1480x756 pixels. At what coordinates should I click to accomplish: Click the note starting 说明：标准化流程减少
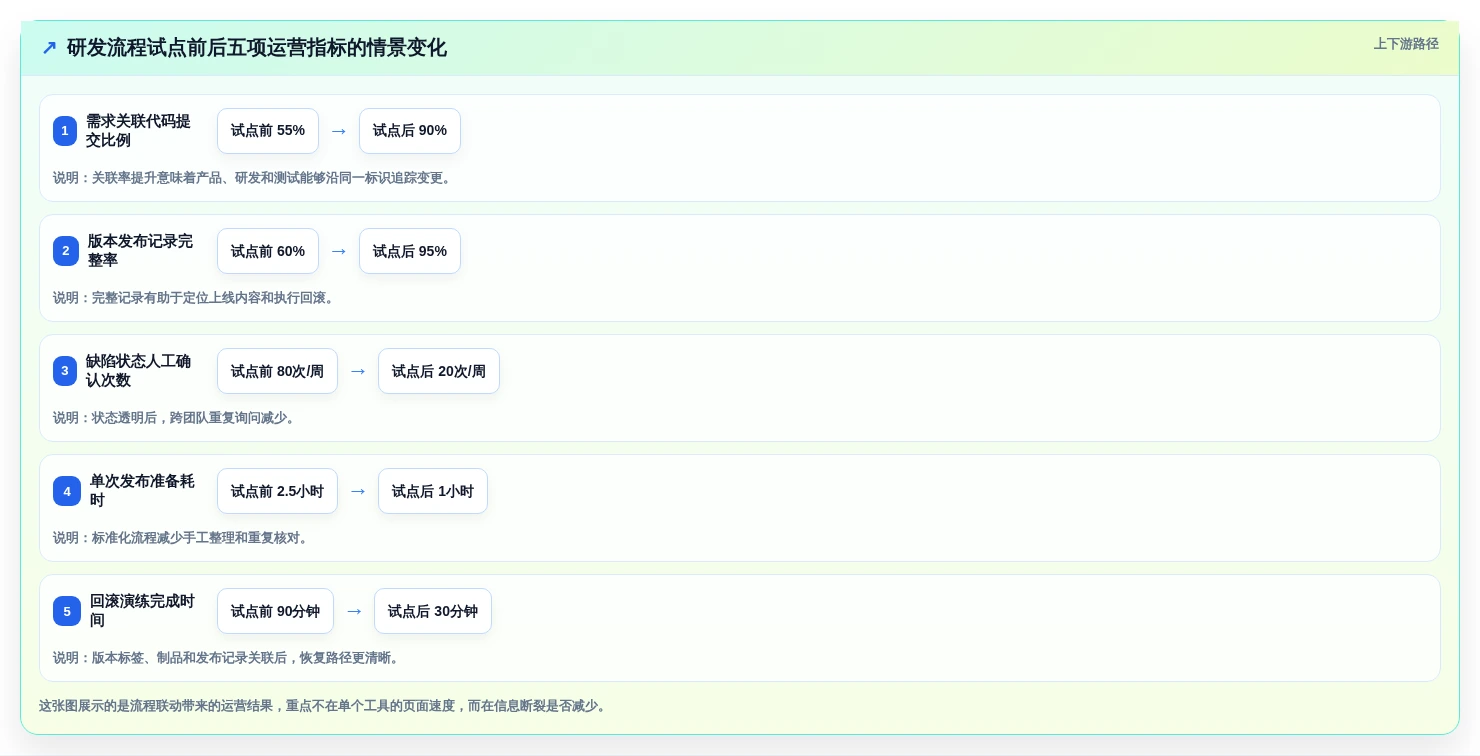point(183,538)
